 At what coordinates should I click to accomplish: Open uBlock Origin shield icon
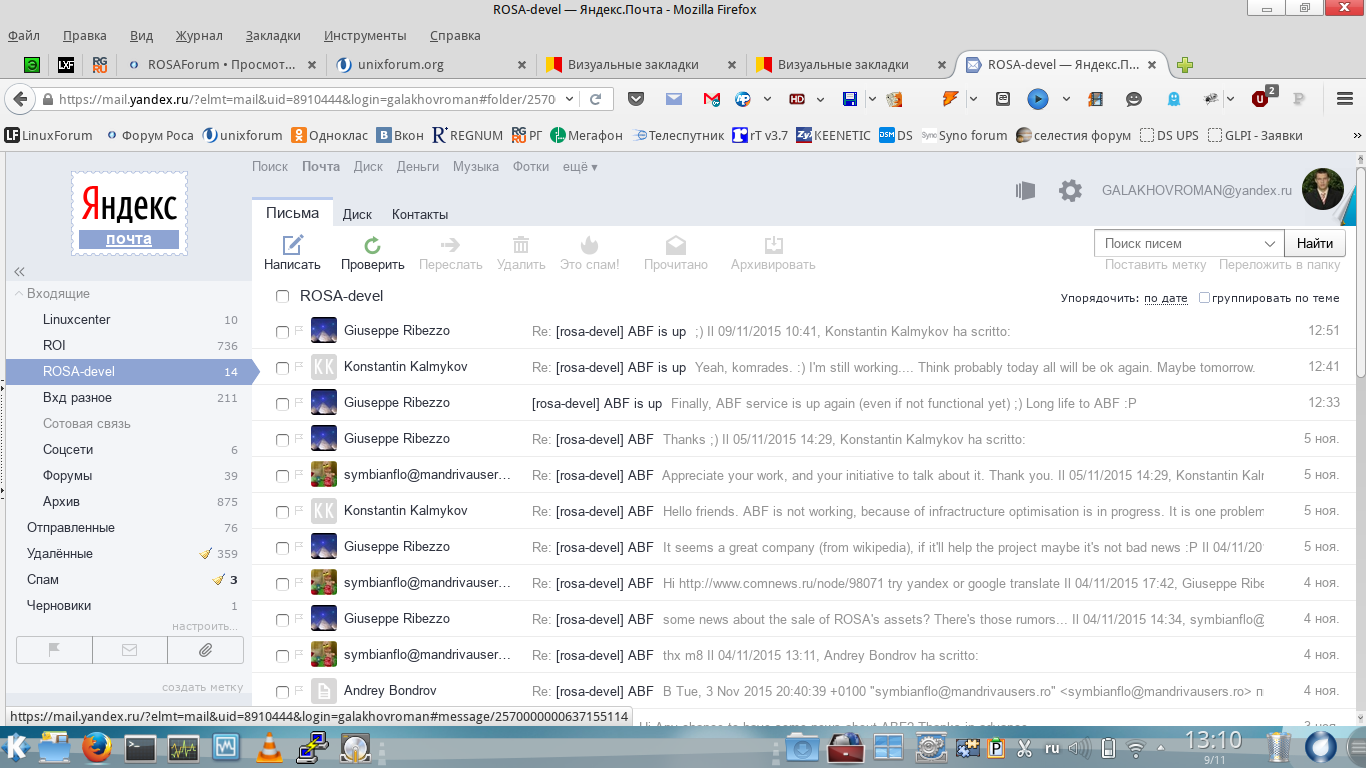pos(1262,98)
